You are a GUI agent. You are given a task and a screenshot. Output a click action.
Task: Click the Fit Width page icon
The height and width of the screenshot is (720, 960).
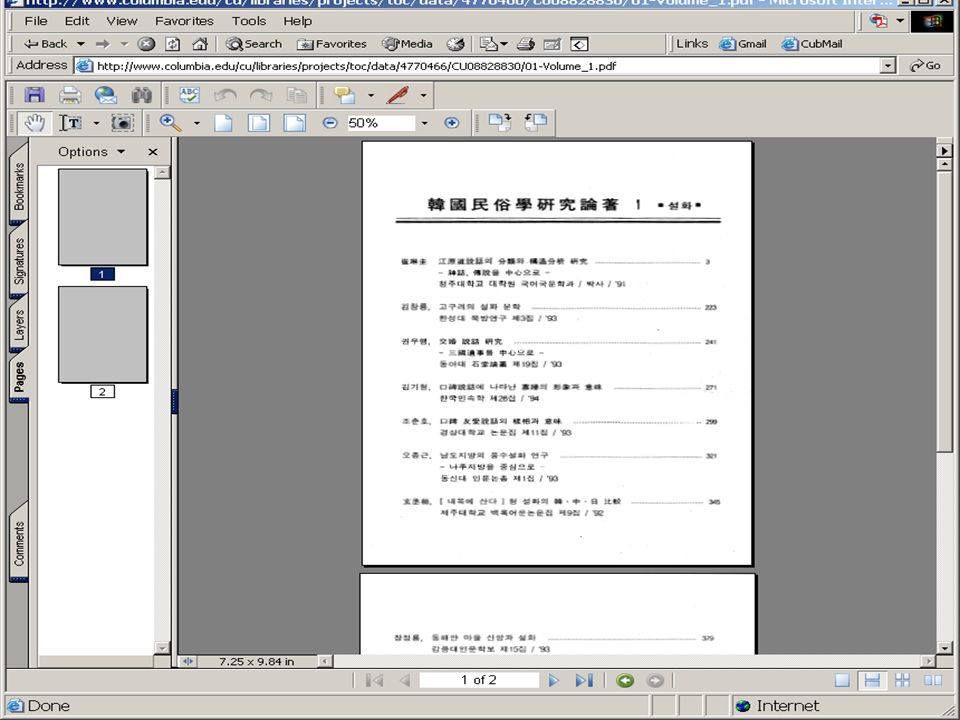[294, 123]
